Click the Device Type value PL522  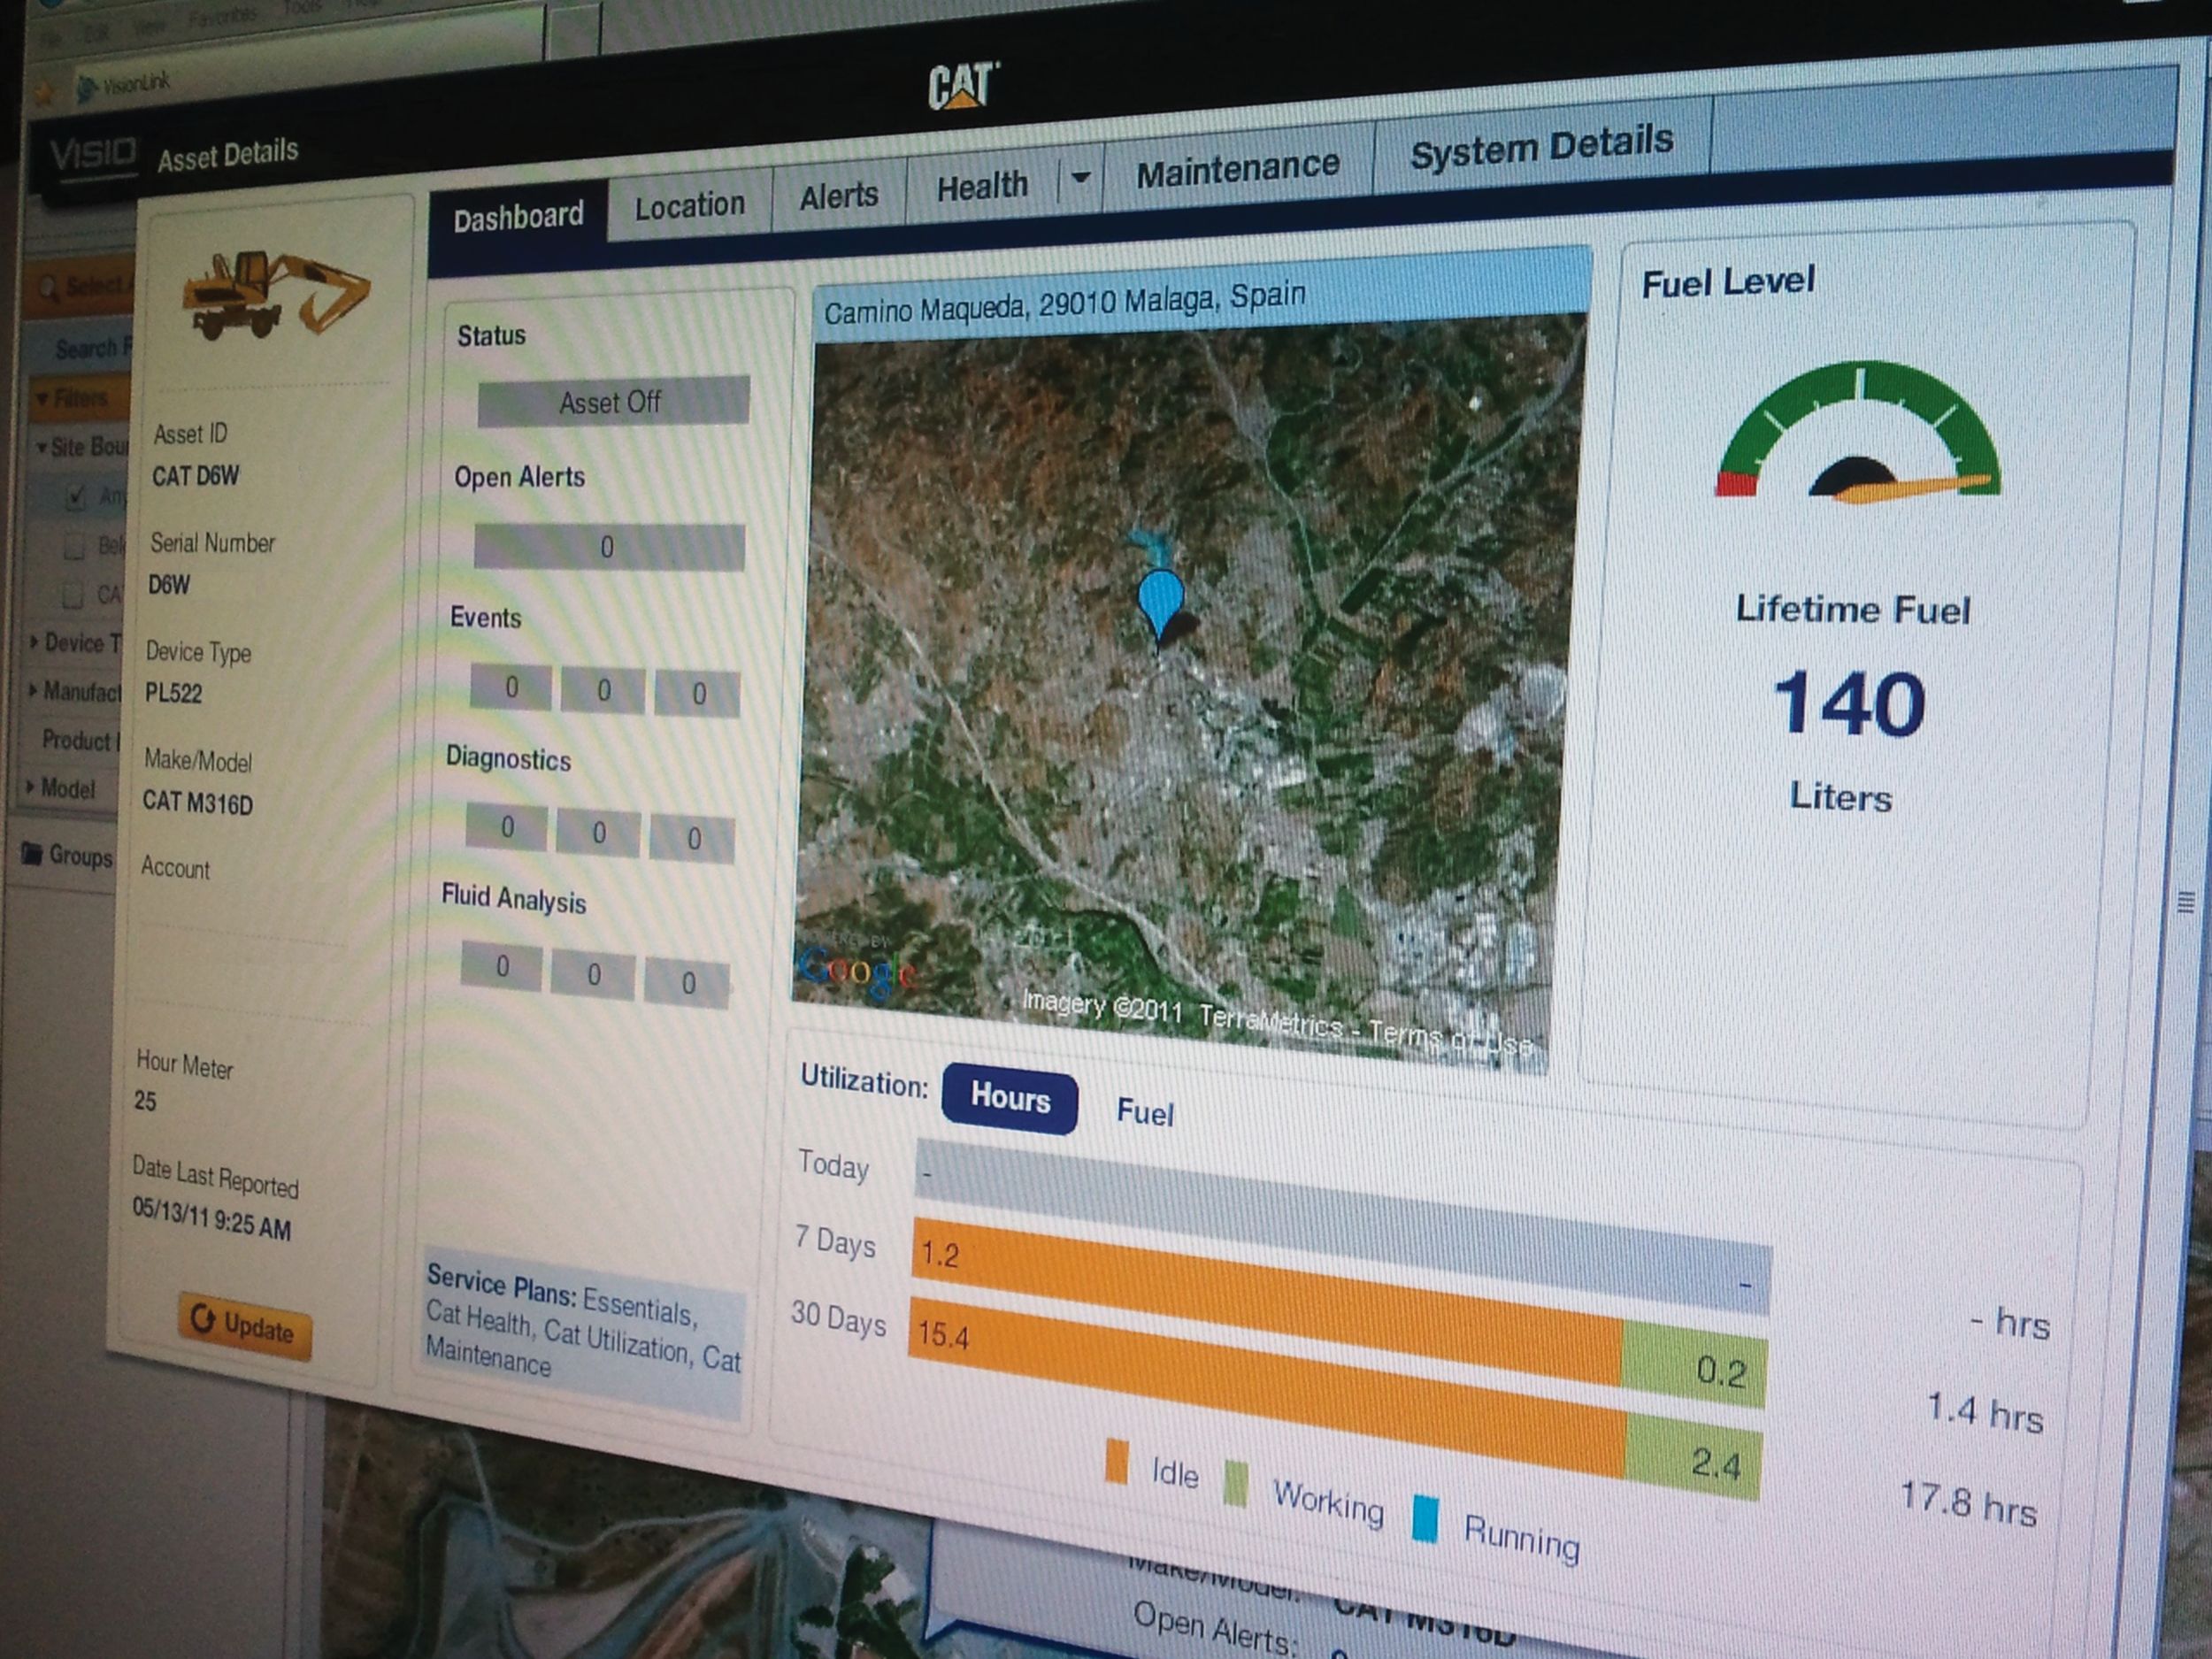point(173,692)
